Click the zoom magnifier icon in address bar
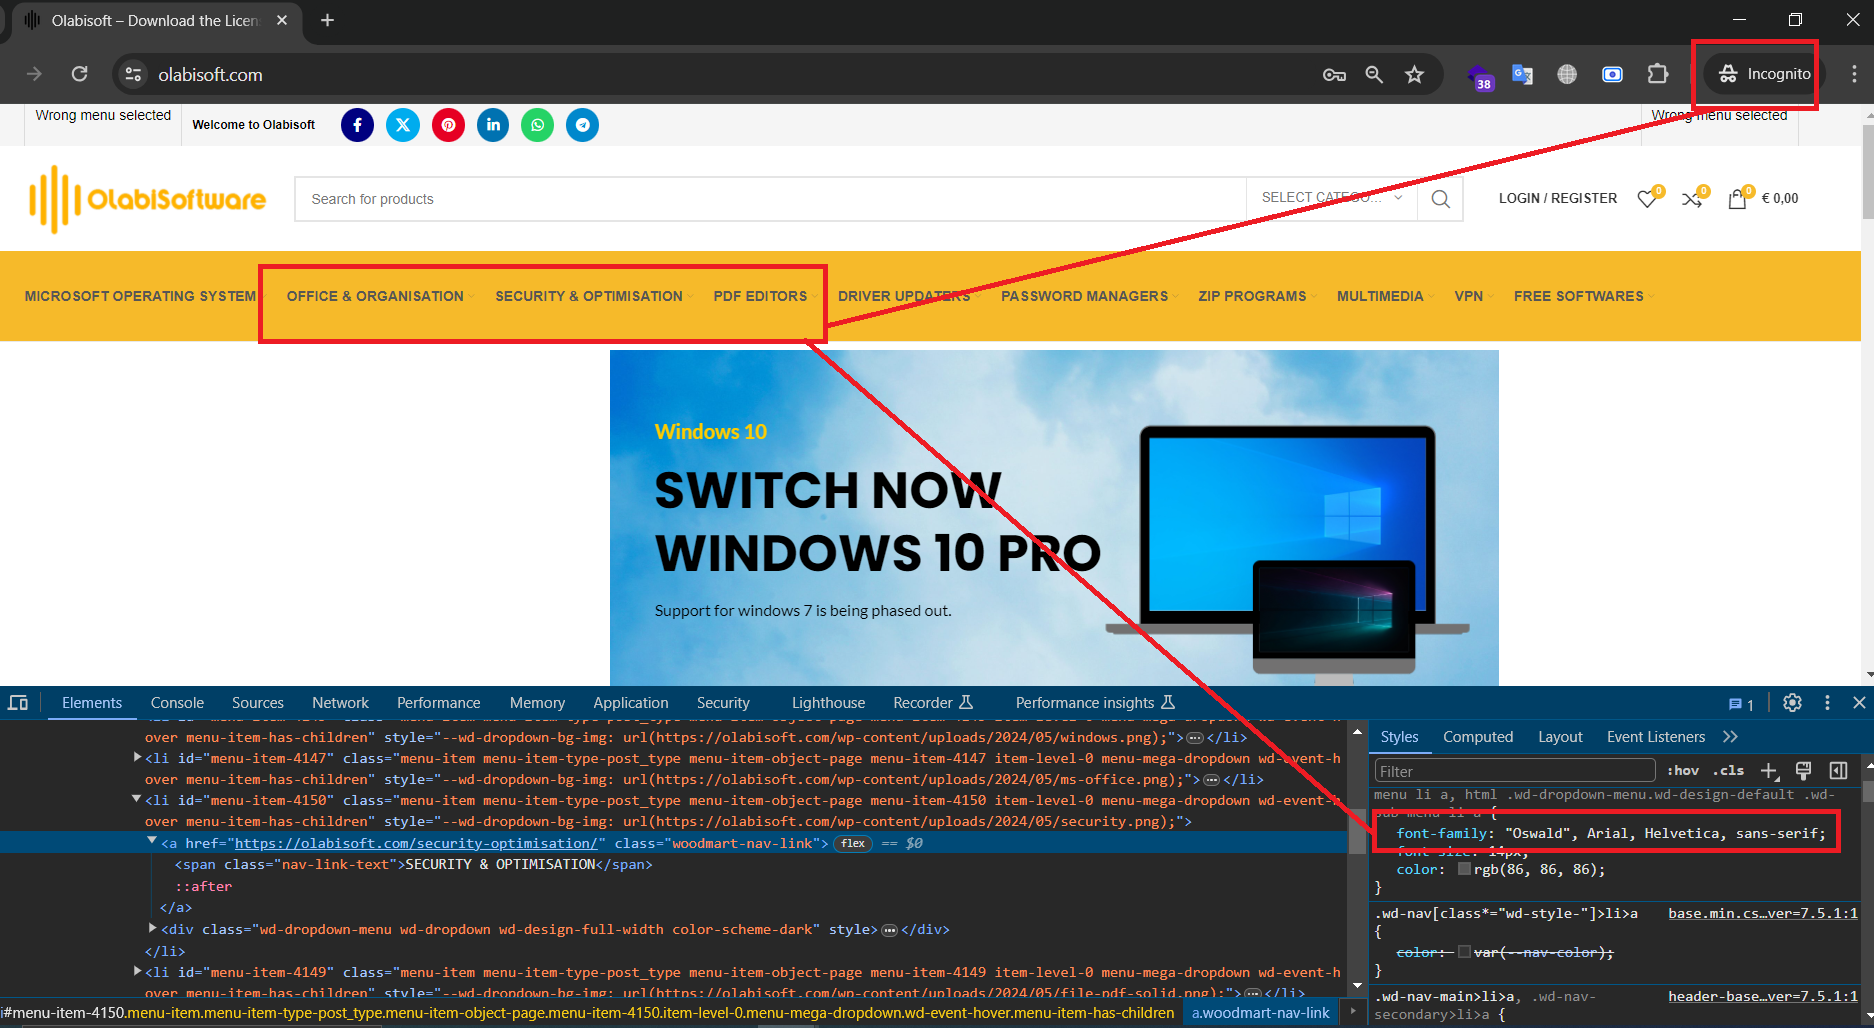Image resolution: width=1874 pixels, height=1028 pixels. 1374,75
